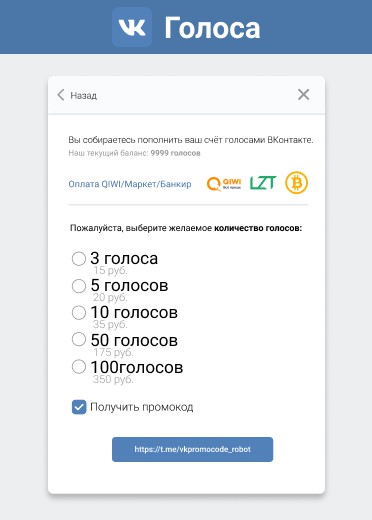
Task: Select the 100голосов radio option
Action: coord(79,367)
